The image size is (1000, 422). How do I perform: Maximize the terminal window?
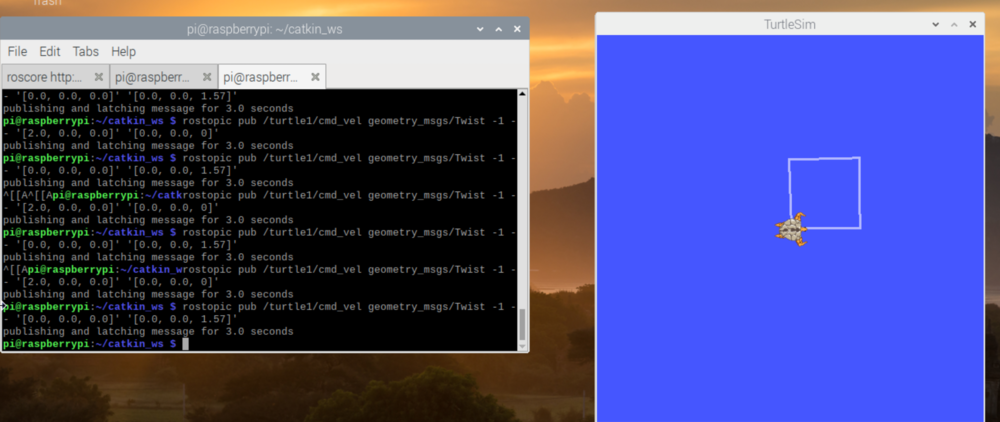[x=496, y=29]
